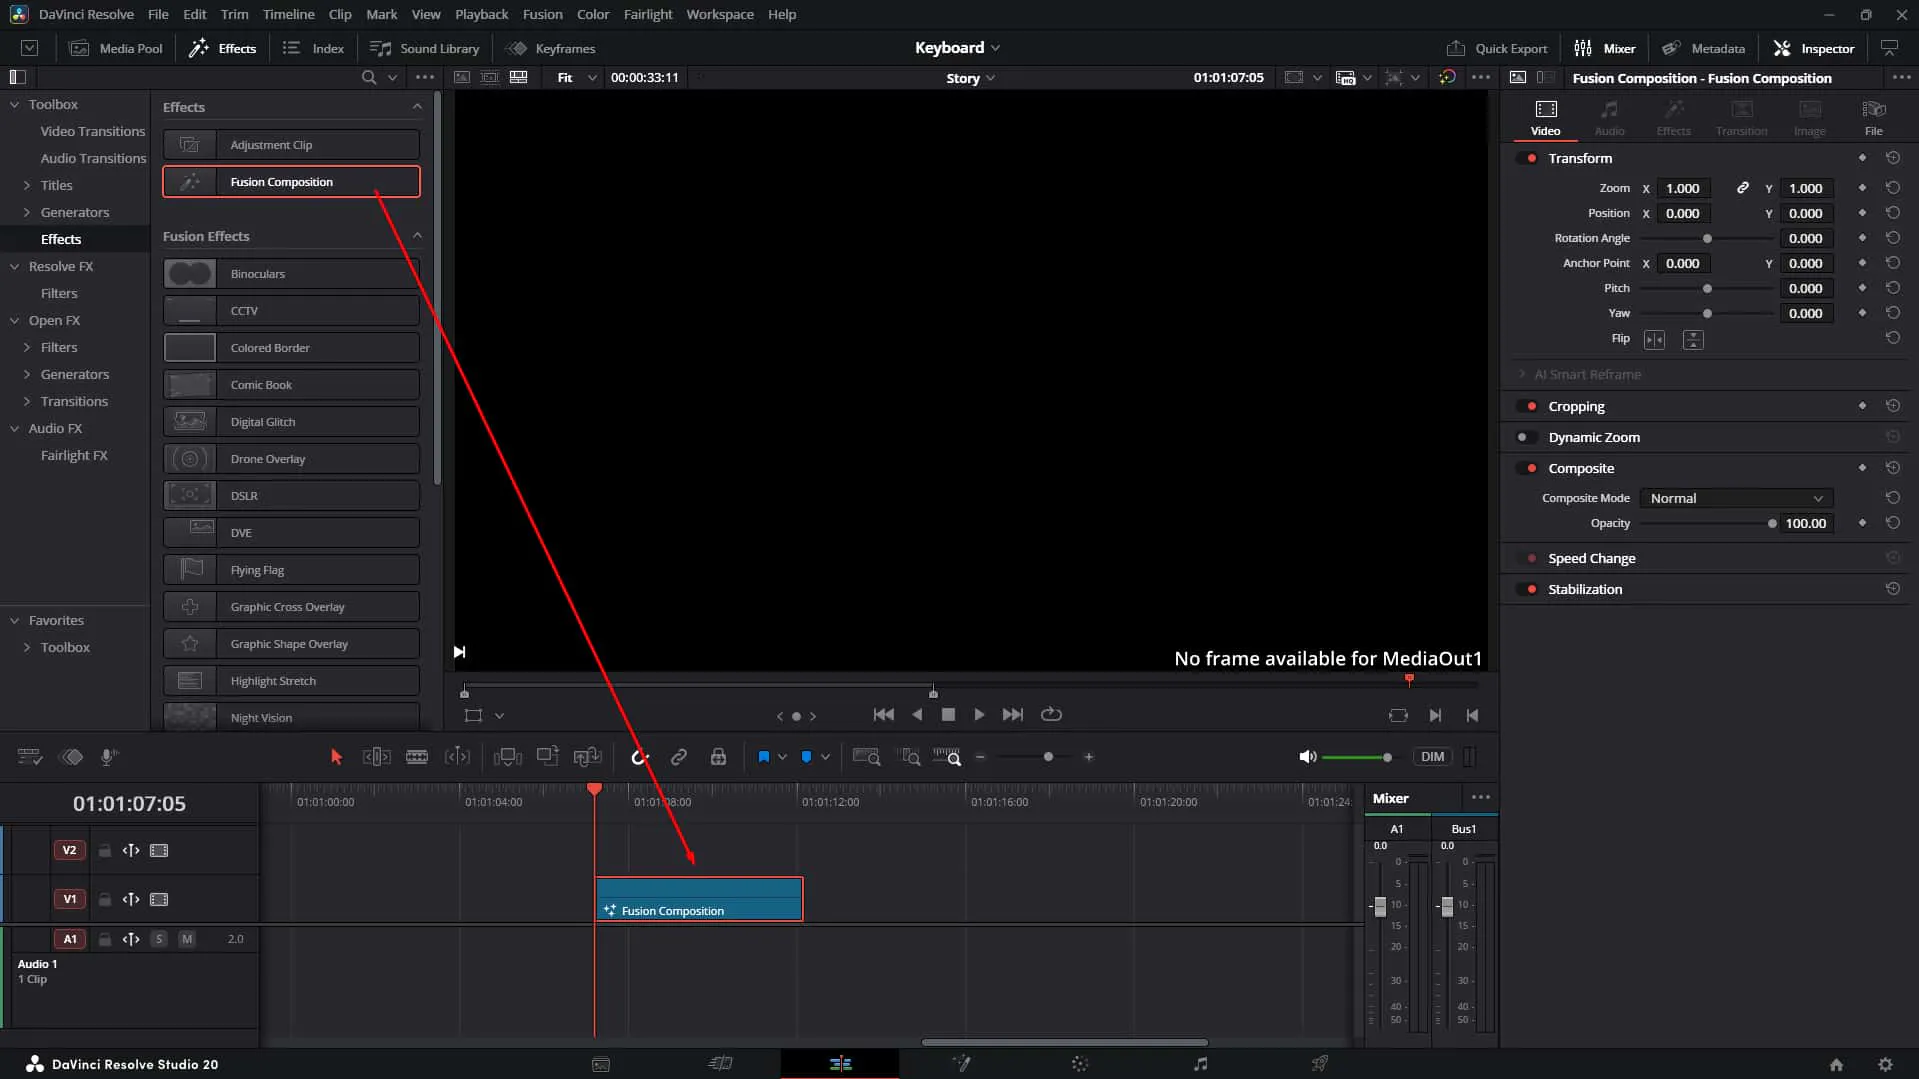Open the Fairlight page music note icon

(1200, 1064)
